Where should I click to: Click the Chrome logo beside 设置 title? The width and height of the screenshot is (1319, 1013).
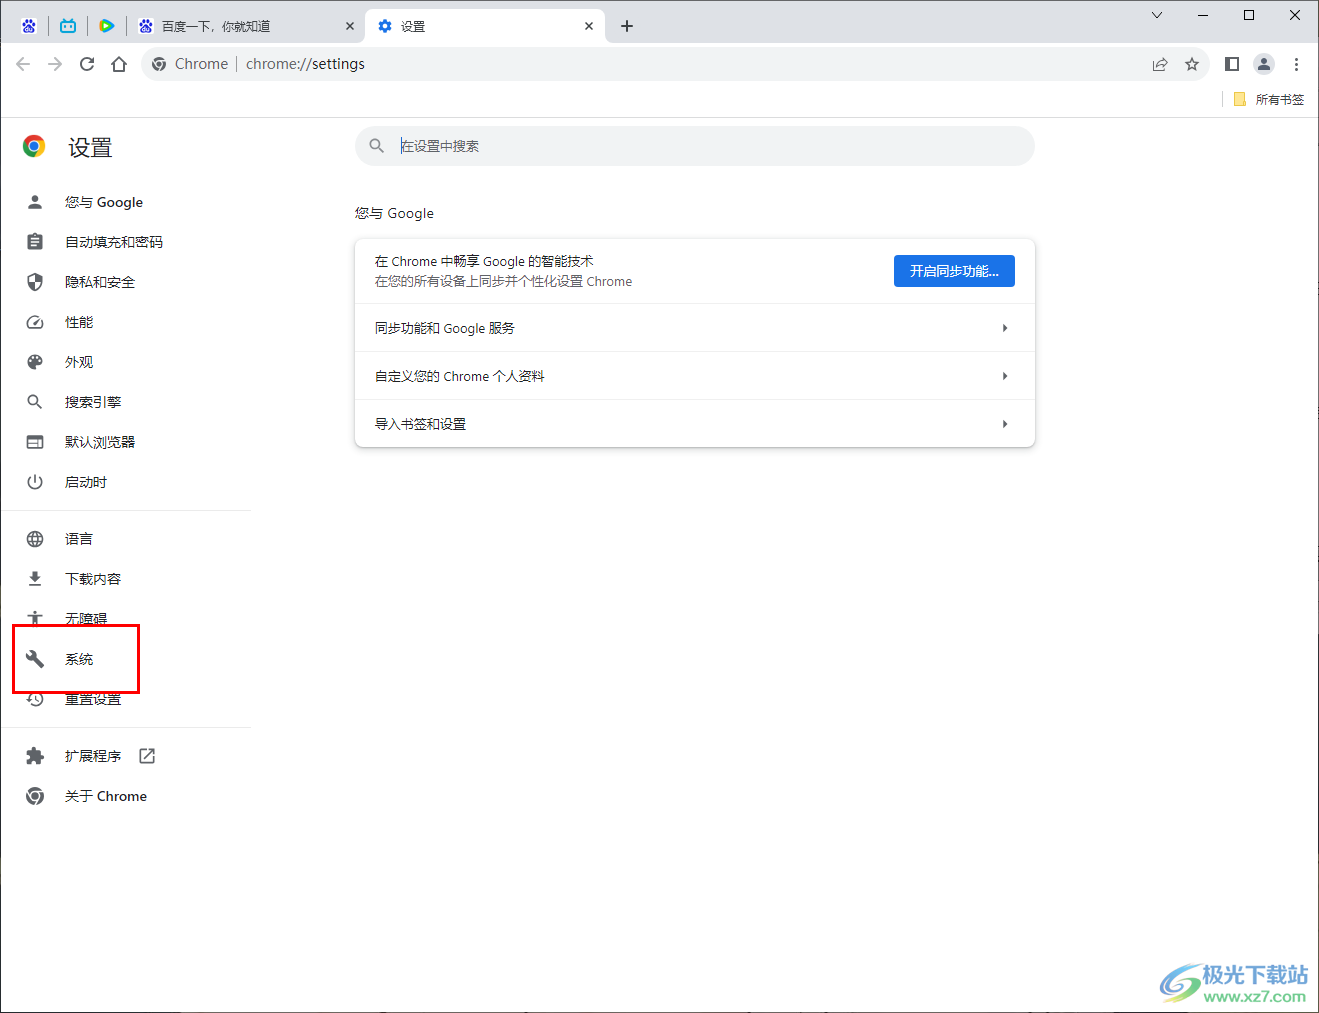(x=34, y=147)
